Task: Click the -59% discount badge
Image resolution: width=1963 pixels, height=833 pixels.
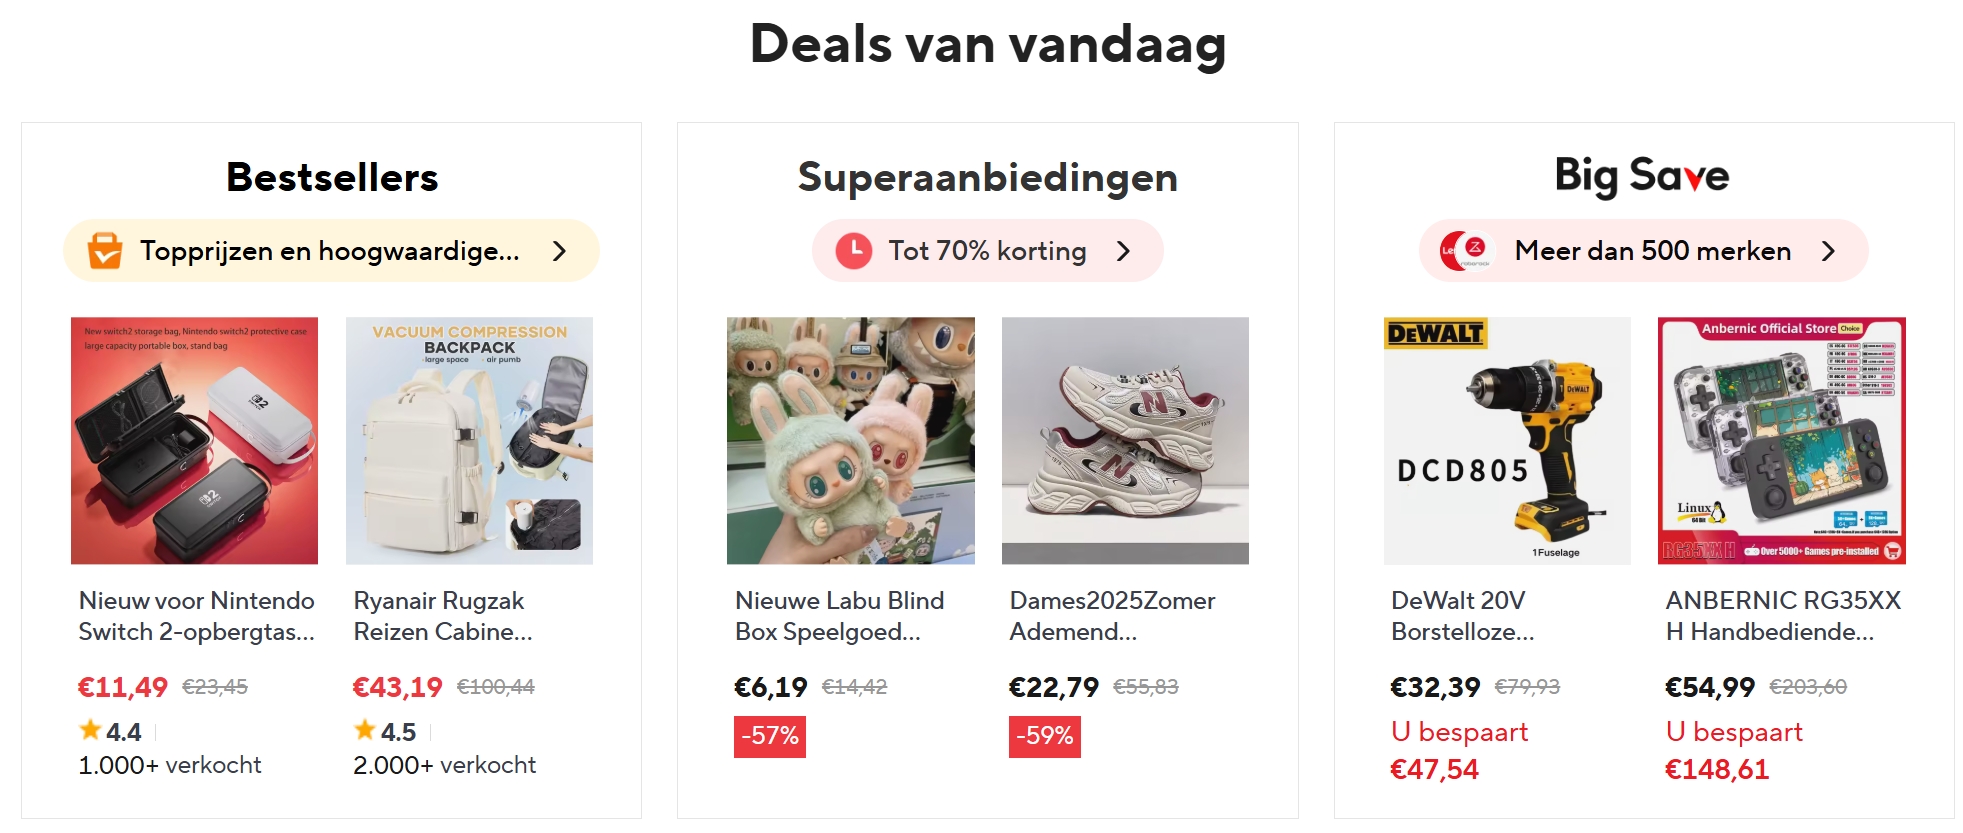Action: click(x=1044, y=736)
